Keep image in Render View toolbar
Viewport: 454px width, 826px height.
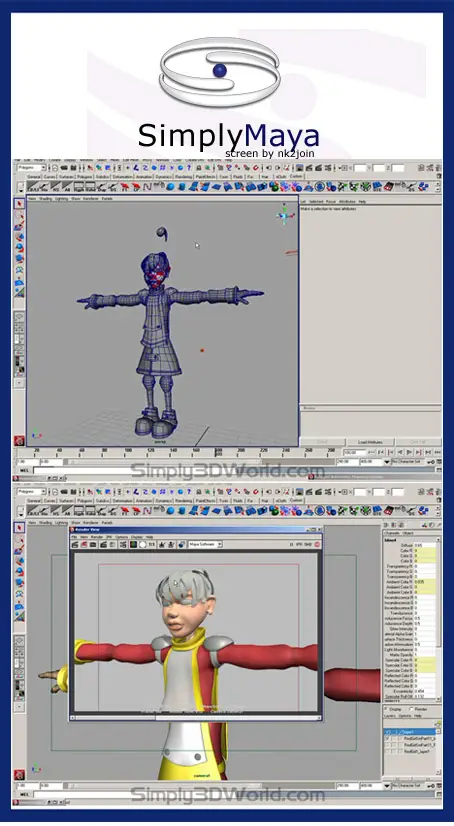pos(162,544)
